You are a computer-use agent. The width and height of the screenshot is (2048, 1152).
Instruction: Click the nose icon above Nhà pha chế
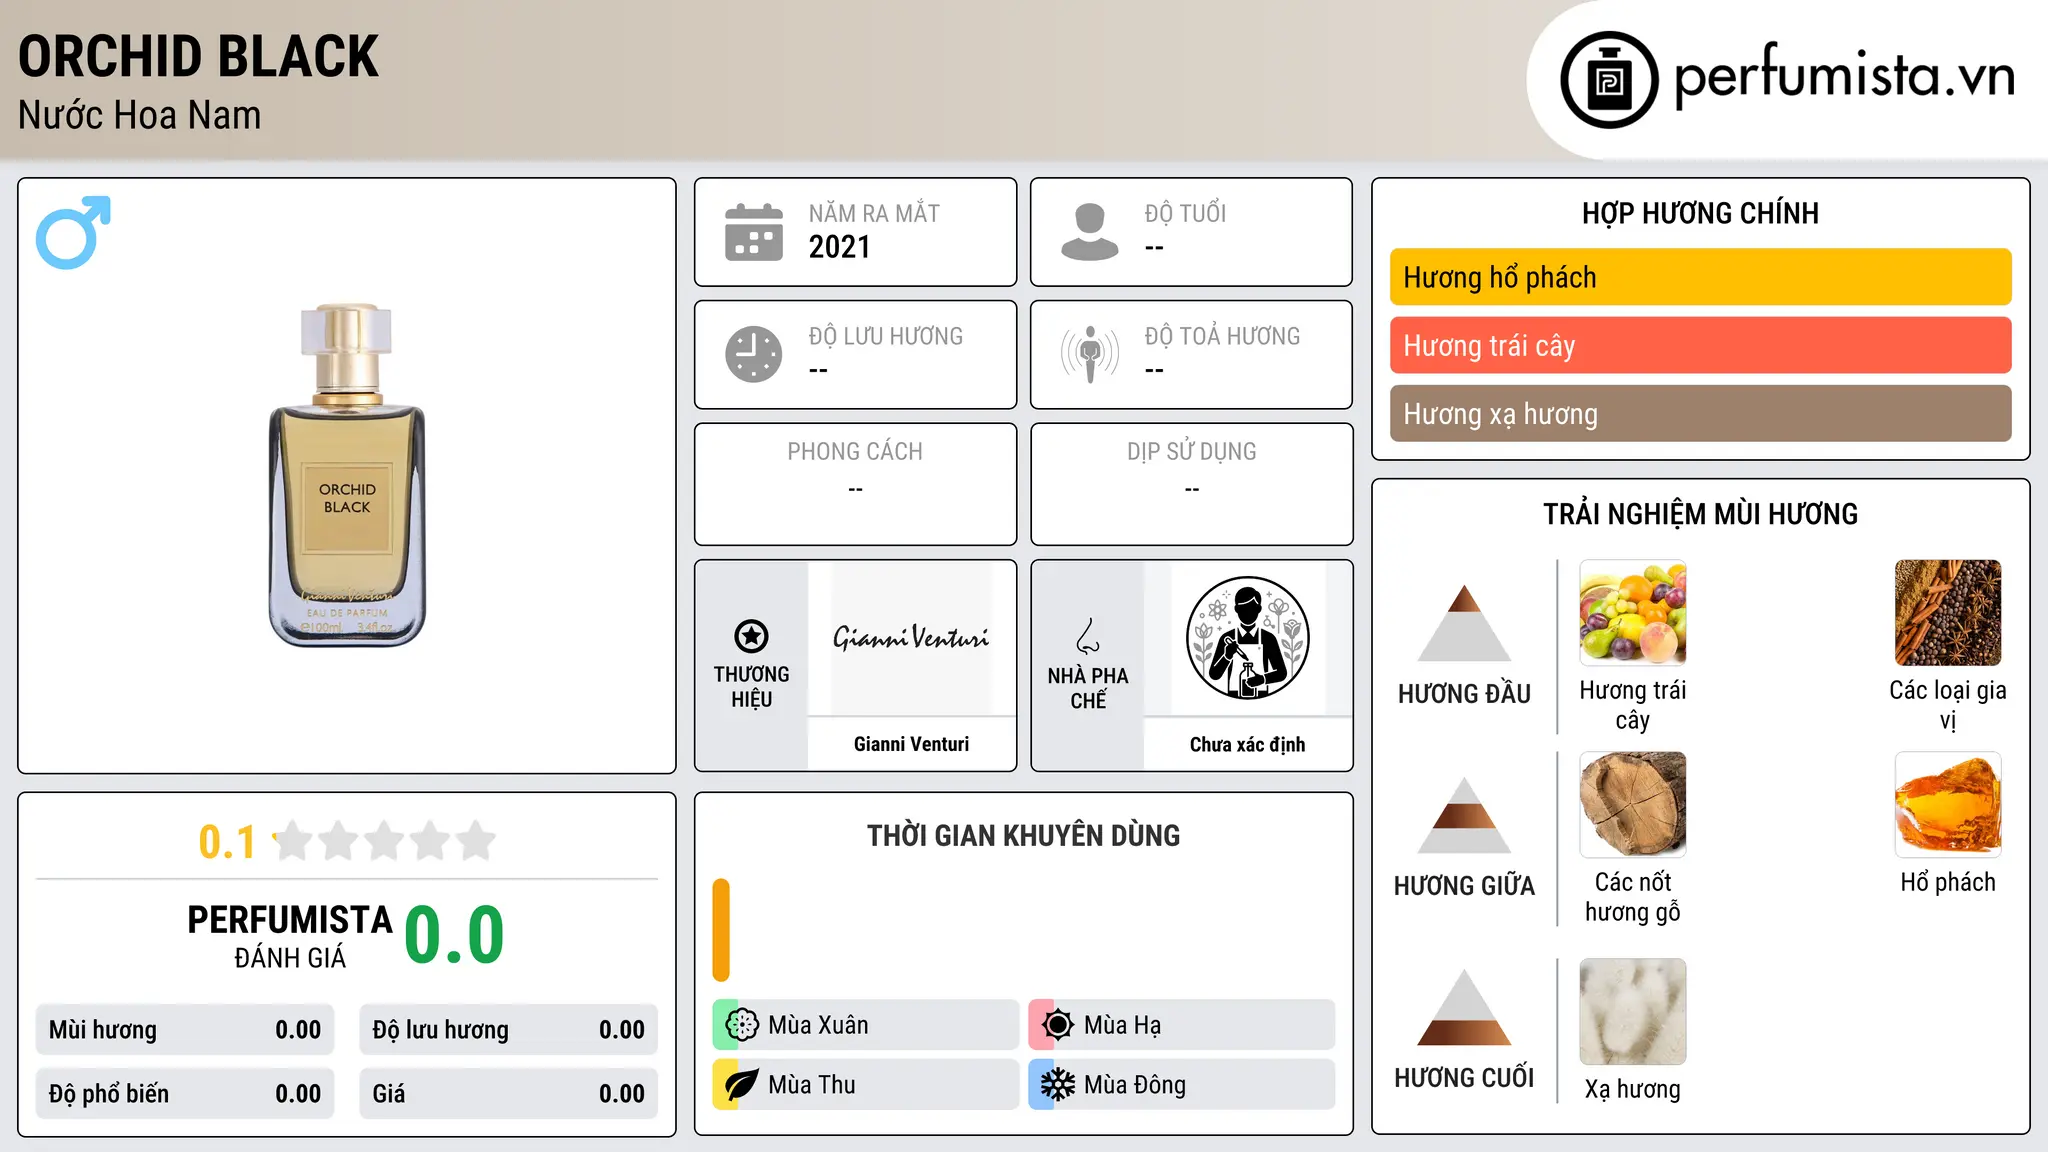coord(1088,636)
